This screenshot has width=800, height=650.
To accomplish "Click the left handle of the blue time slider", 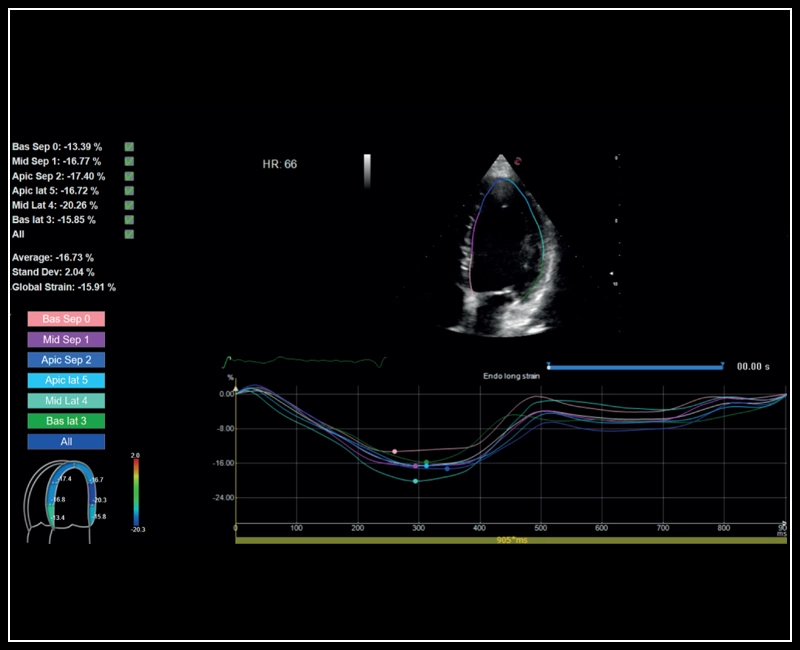I will [548, 368].
